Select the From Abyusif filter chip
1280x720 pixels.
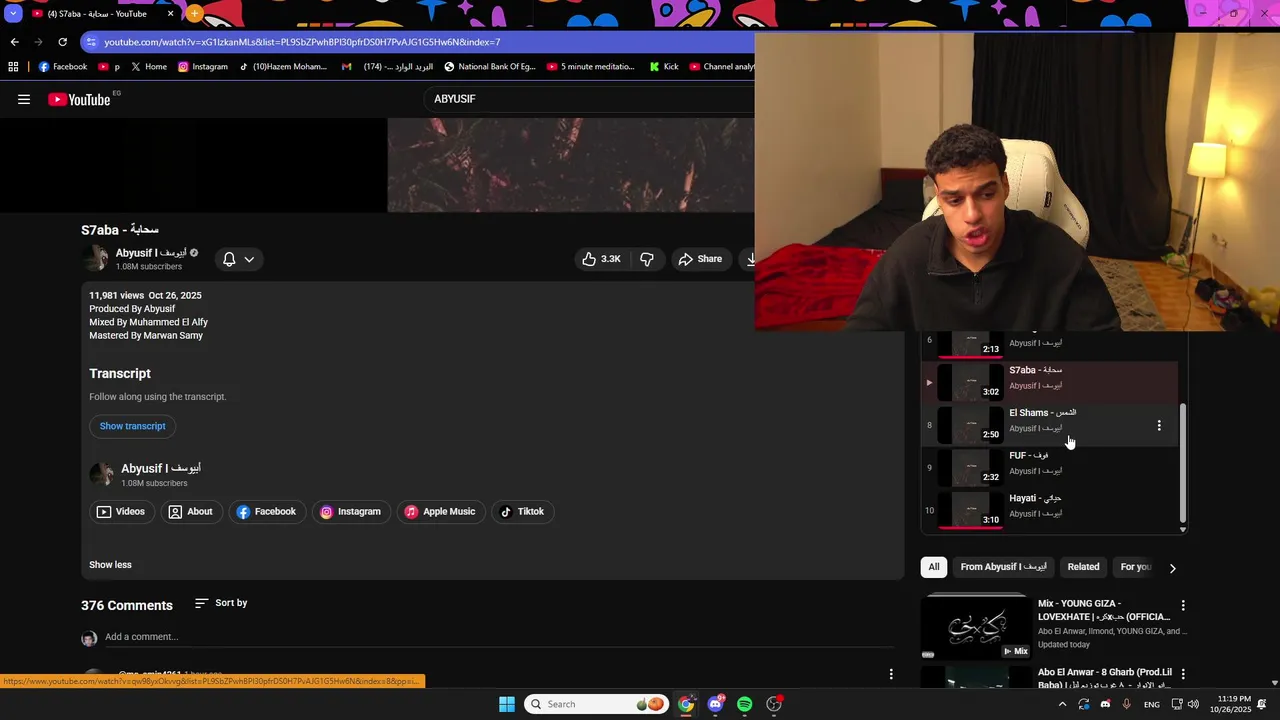click(1003, 567)
